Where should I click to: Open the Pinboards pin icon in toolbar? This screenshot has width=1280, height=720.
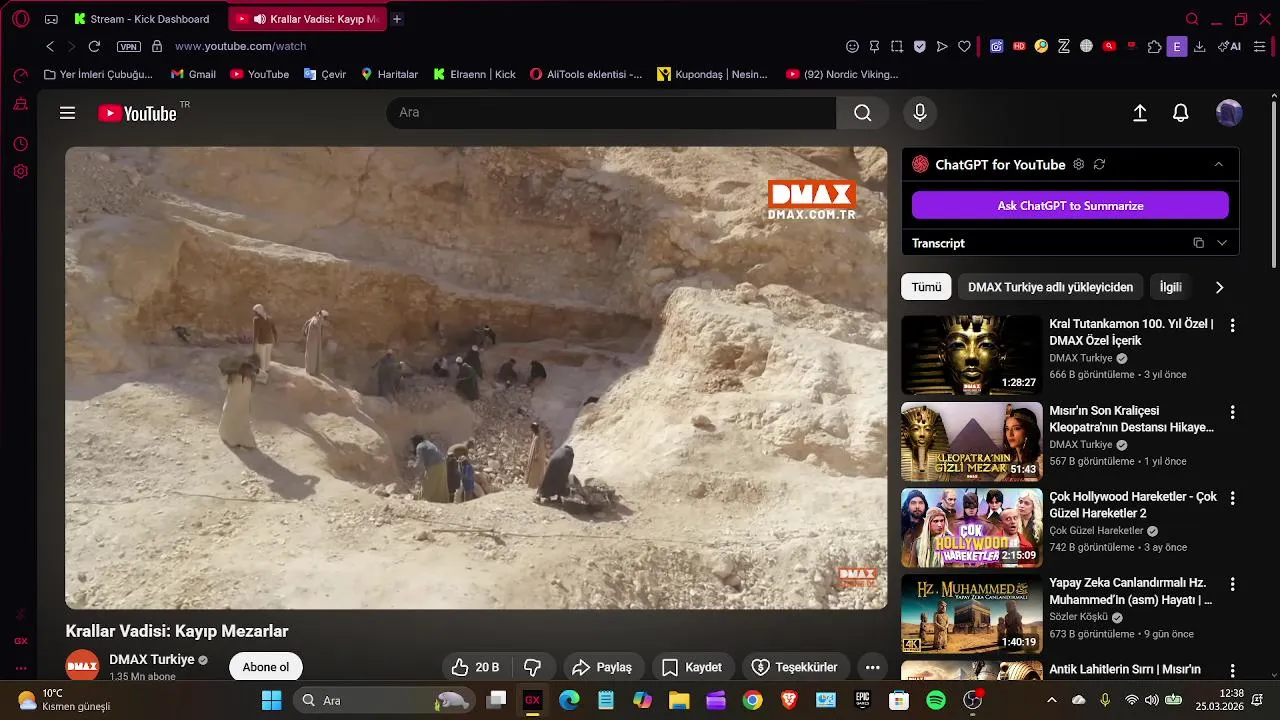[874, 46]
